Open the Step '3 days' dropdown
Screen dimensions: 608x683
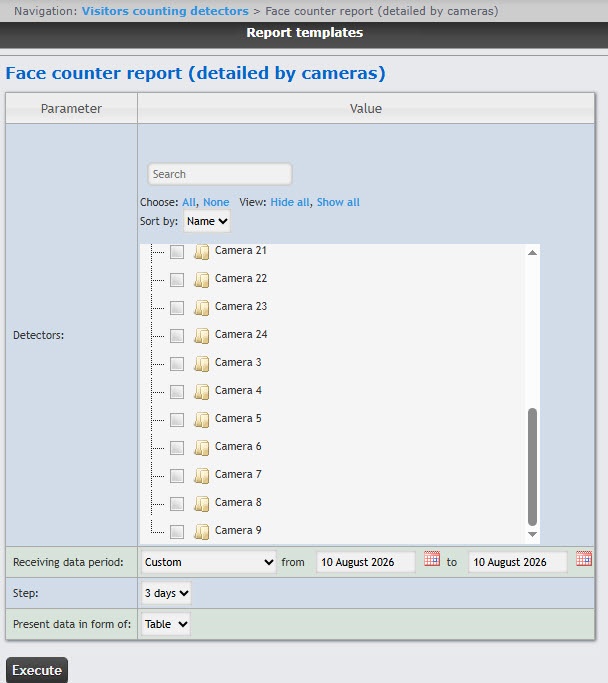point(166,593)
